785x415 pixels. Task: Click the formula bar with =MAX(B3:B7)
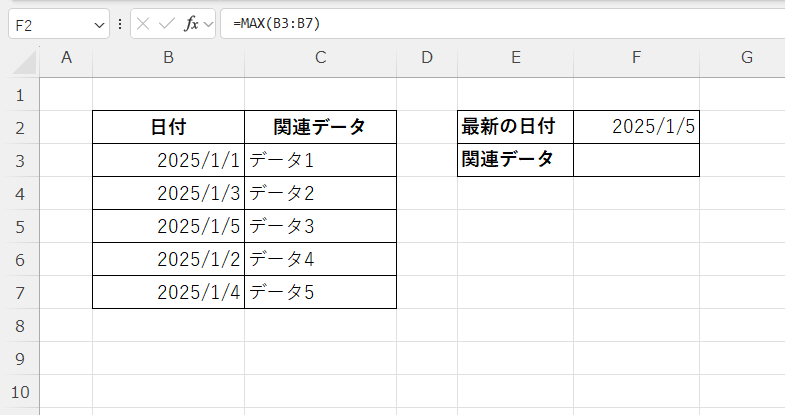click(500, 23)
